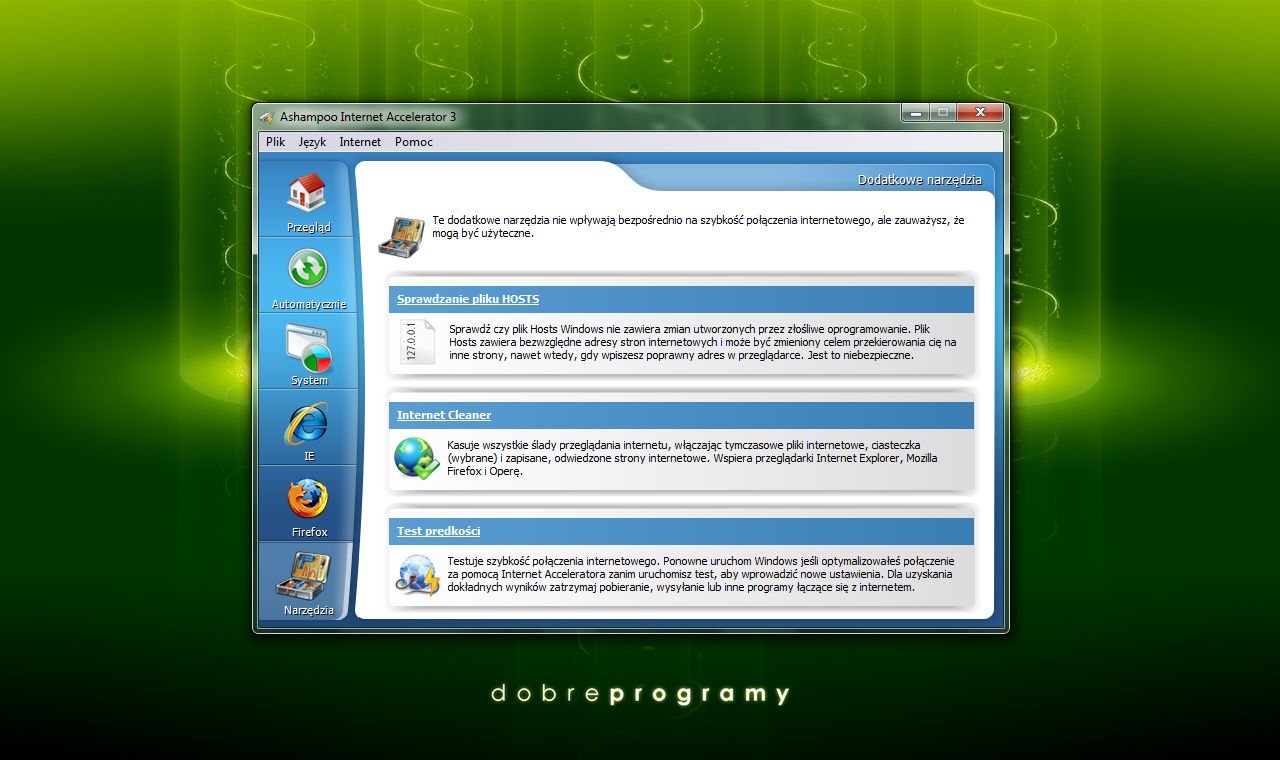The image size is (1280, 760).
Task: Launch the Internet Cleaner link
Action: [x=444, y=415]
